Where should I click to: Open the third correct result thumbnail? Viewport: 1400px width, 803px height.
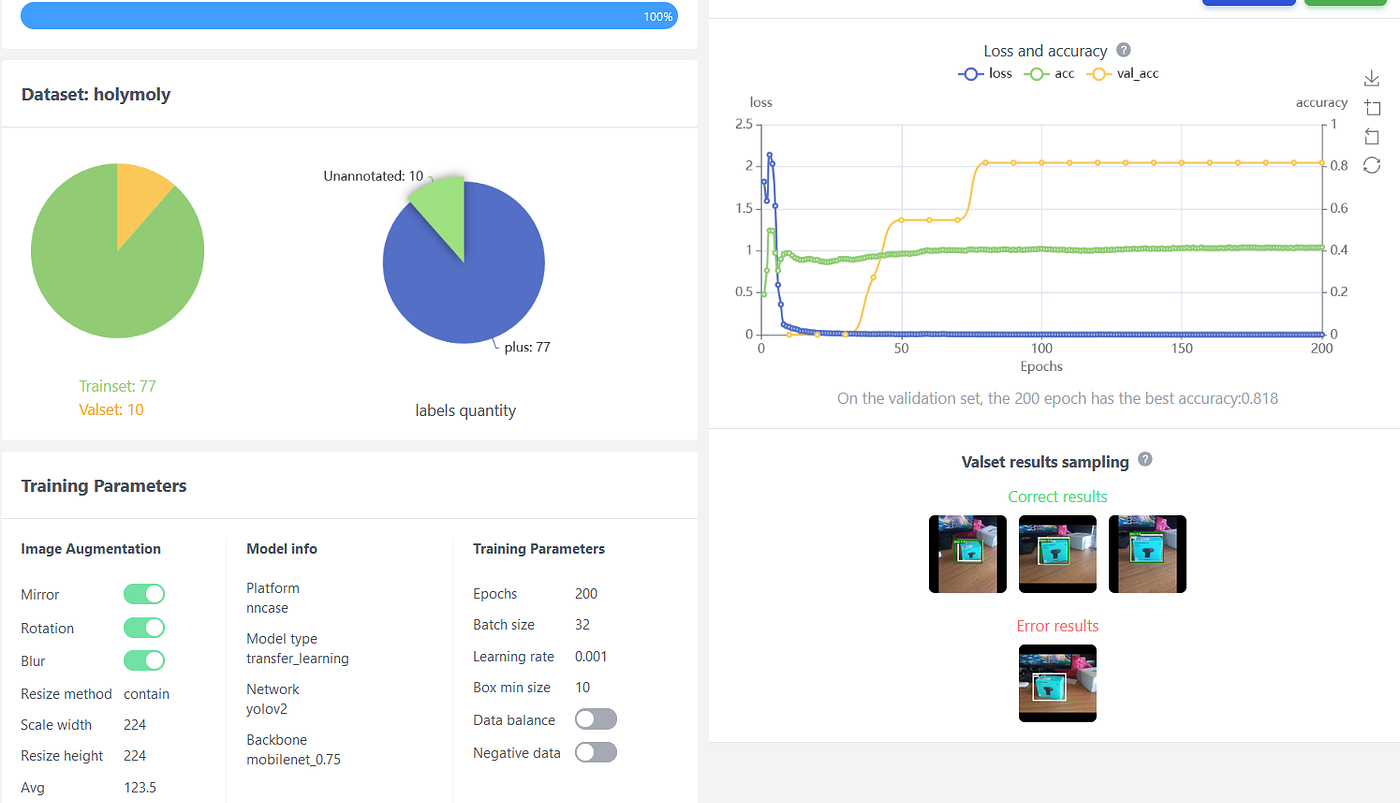[x=1148, y=554]
